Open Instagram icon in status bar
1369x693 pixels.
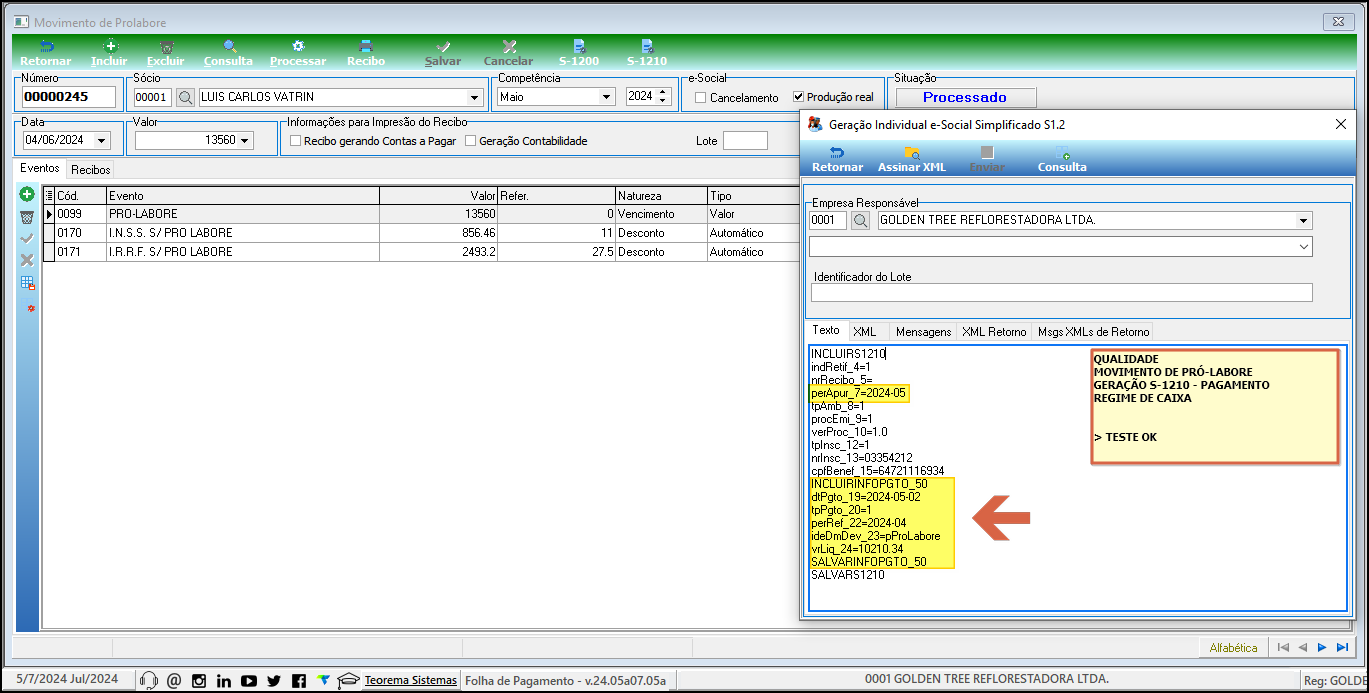tap(199, 680)
